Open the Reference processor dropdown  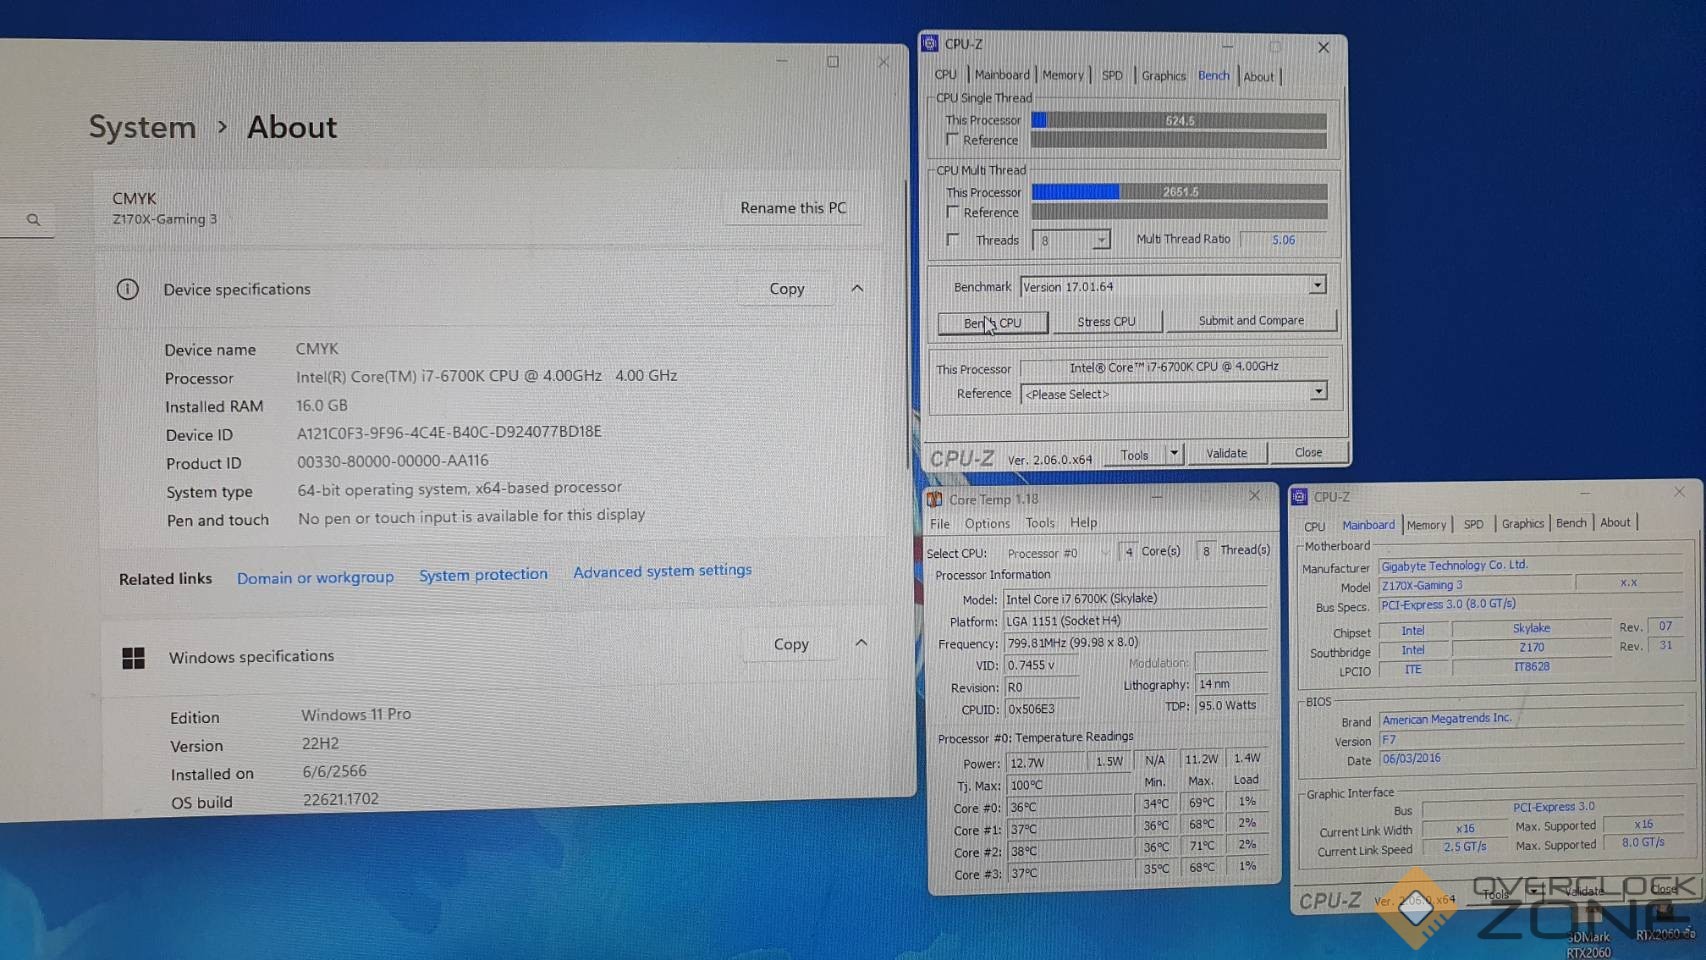click(x=1318, y=392)
